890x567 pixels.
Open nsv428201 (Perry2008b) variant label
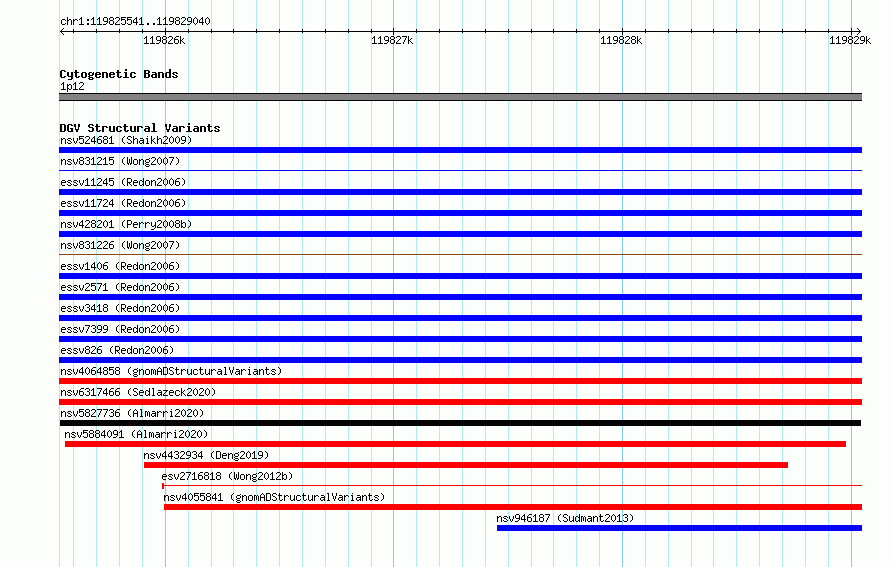pyautogui.click(x=126, y=224)
